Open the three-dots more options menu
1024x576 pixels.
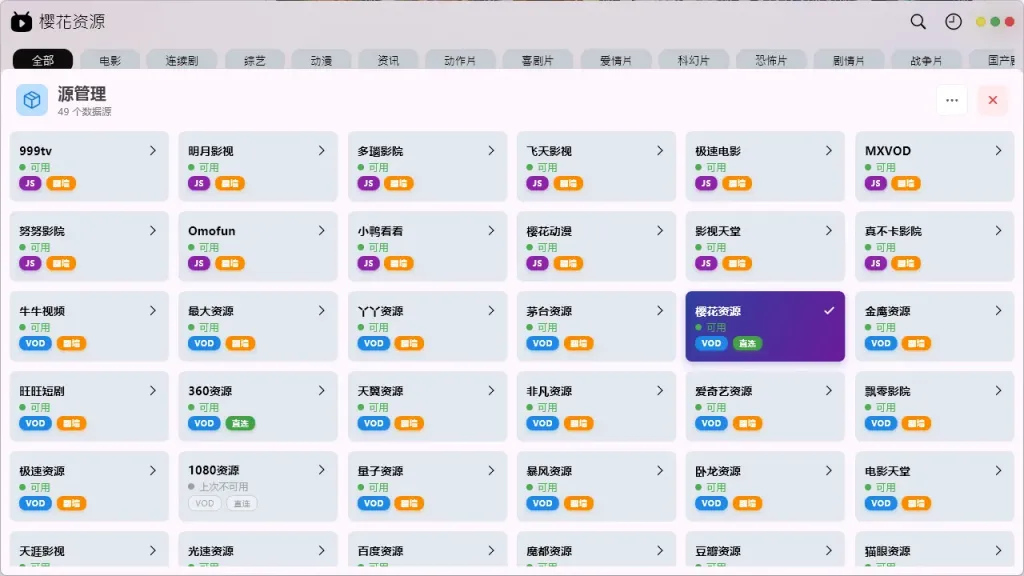[951, 100]
